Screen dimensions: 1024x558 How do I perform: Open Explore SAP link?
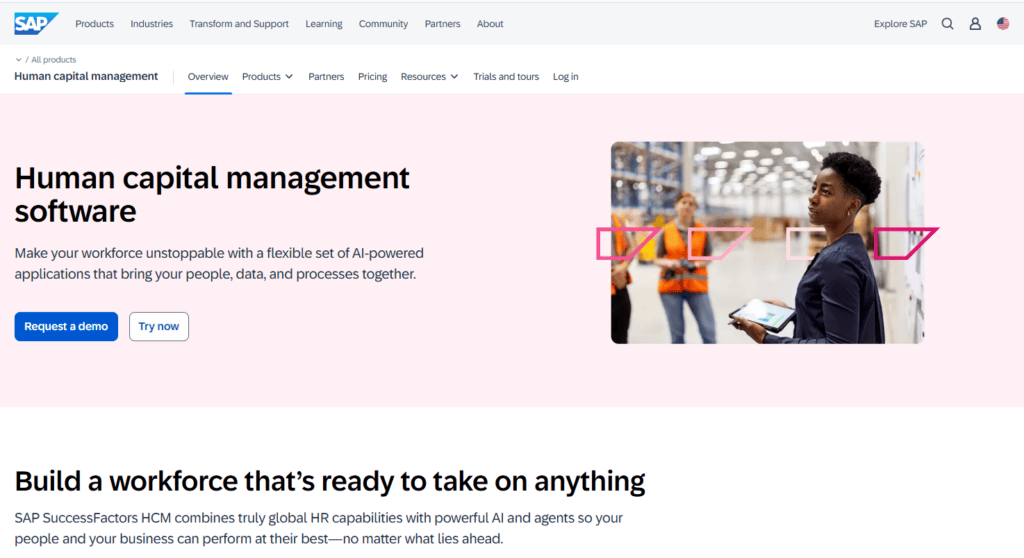tap(900, 24)
